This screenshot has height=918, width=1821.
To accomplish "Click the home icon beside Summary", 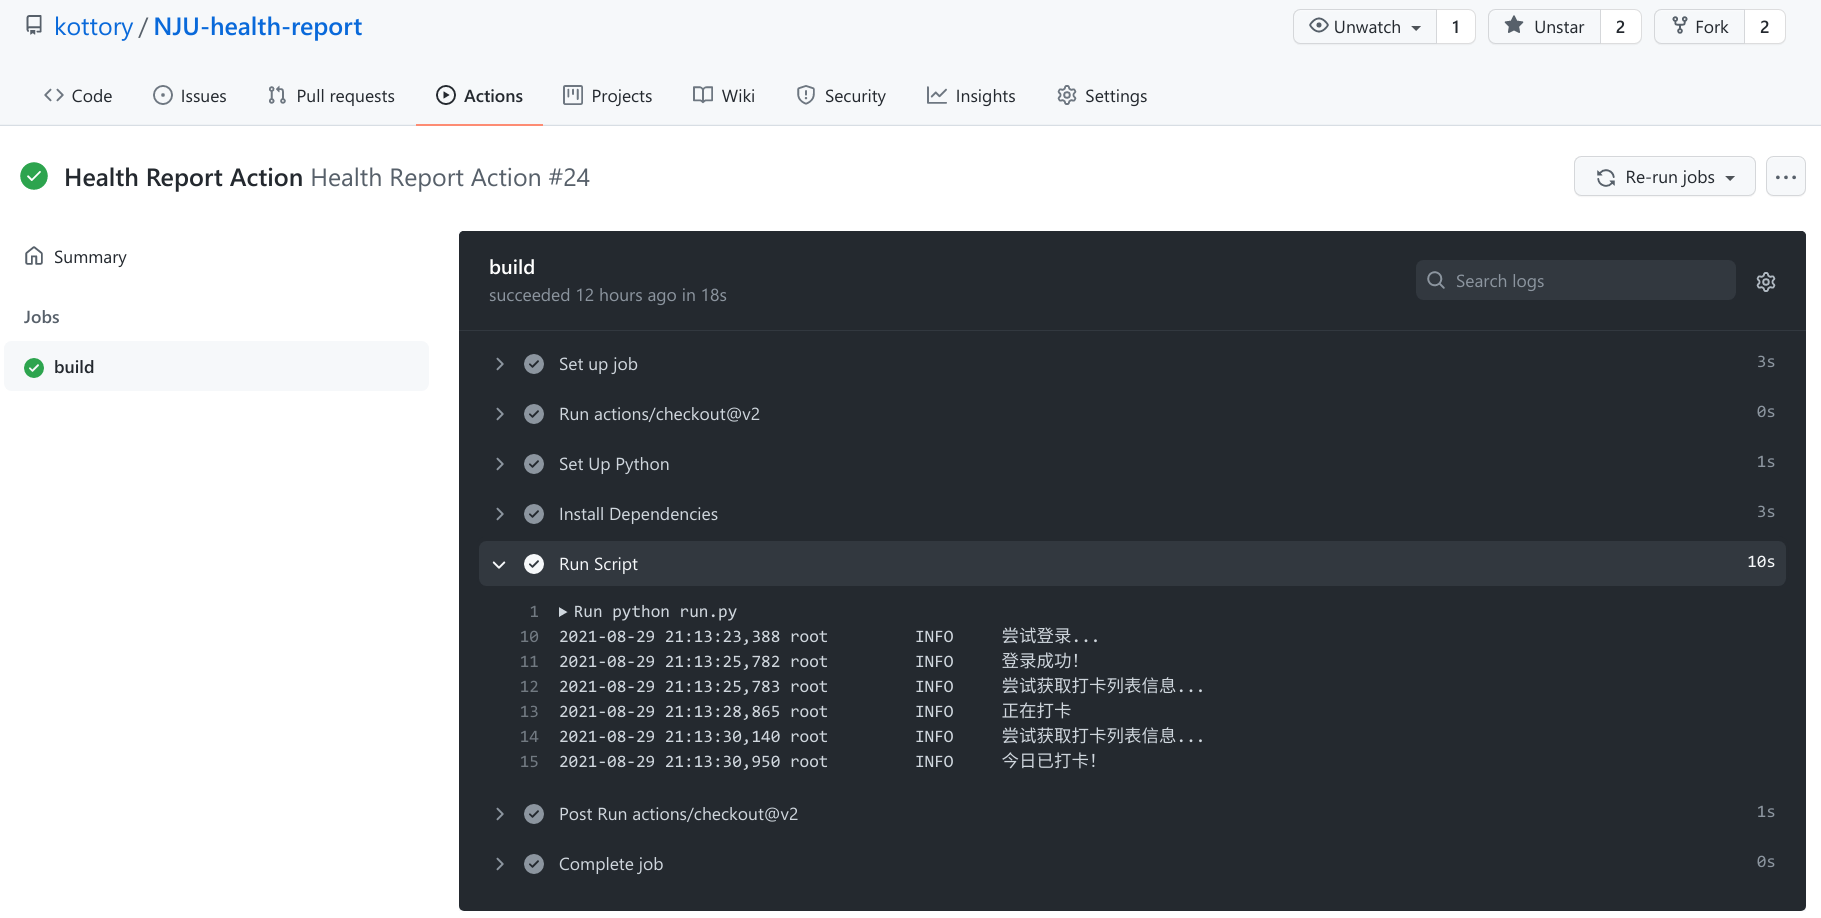I will 34,256.
